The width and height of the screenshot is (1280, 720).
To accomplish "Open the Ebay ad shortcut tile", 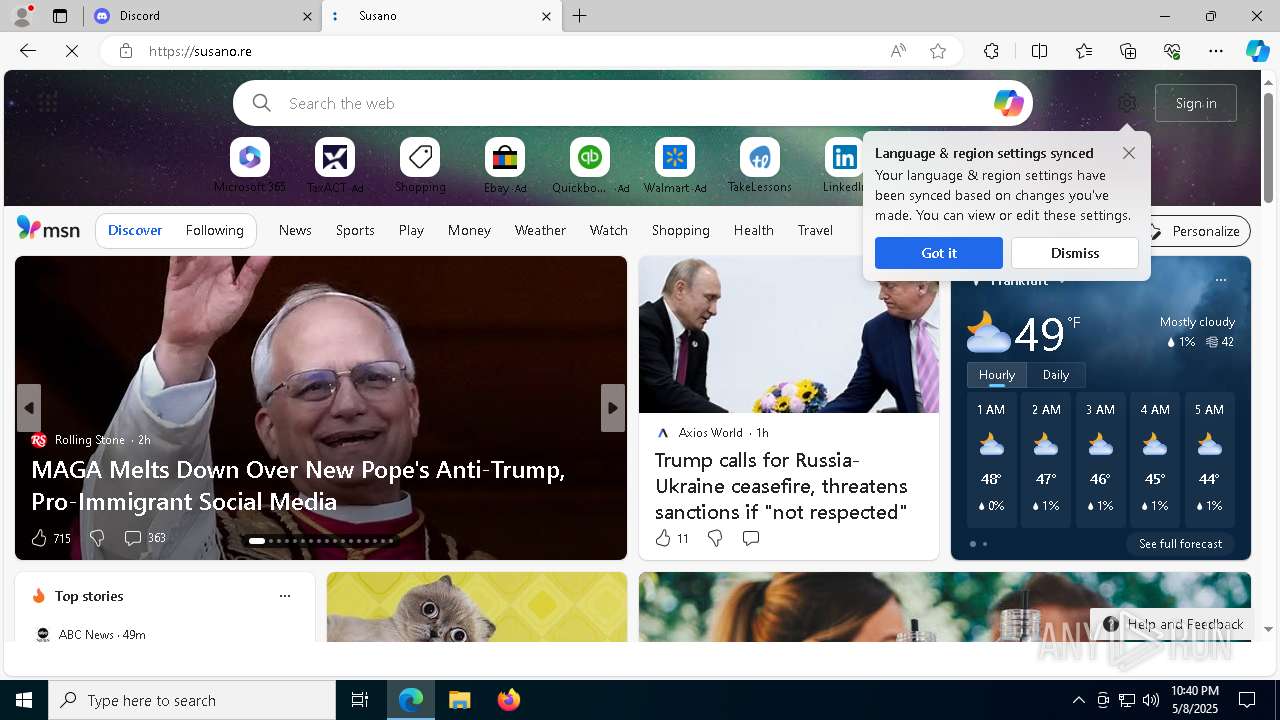I will [x=505, y=166].
